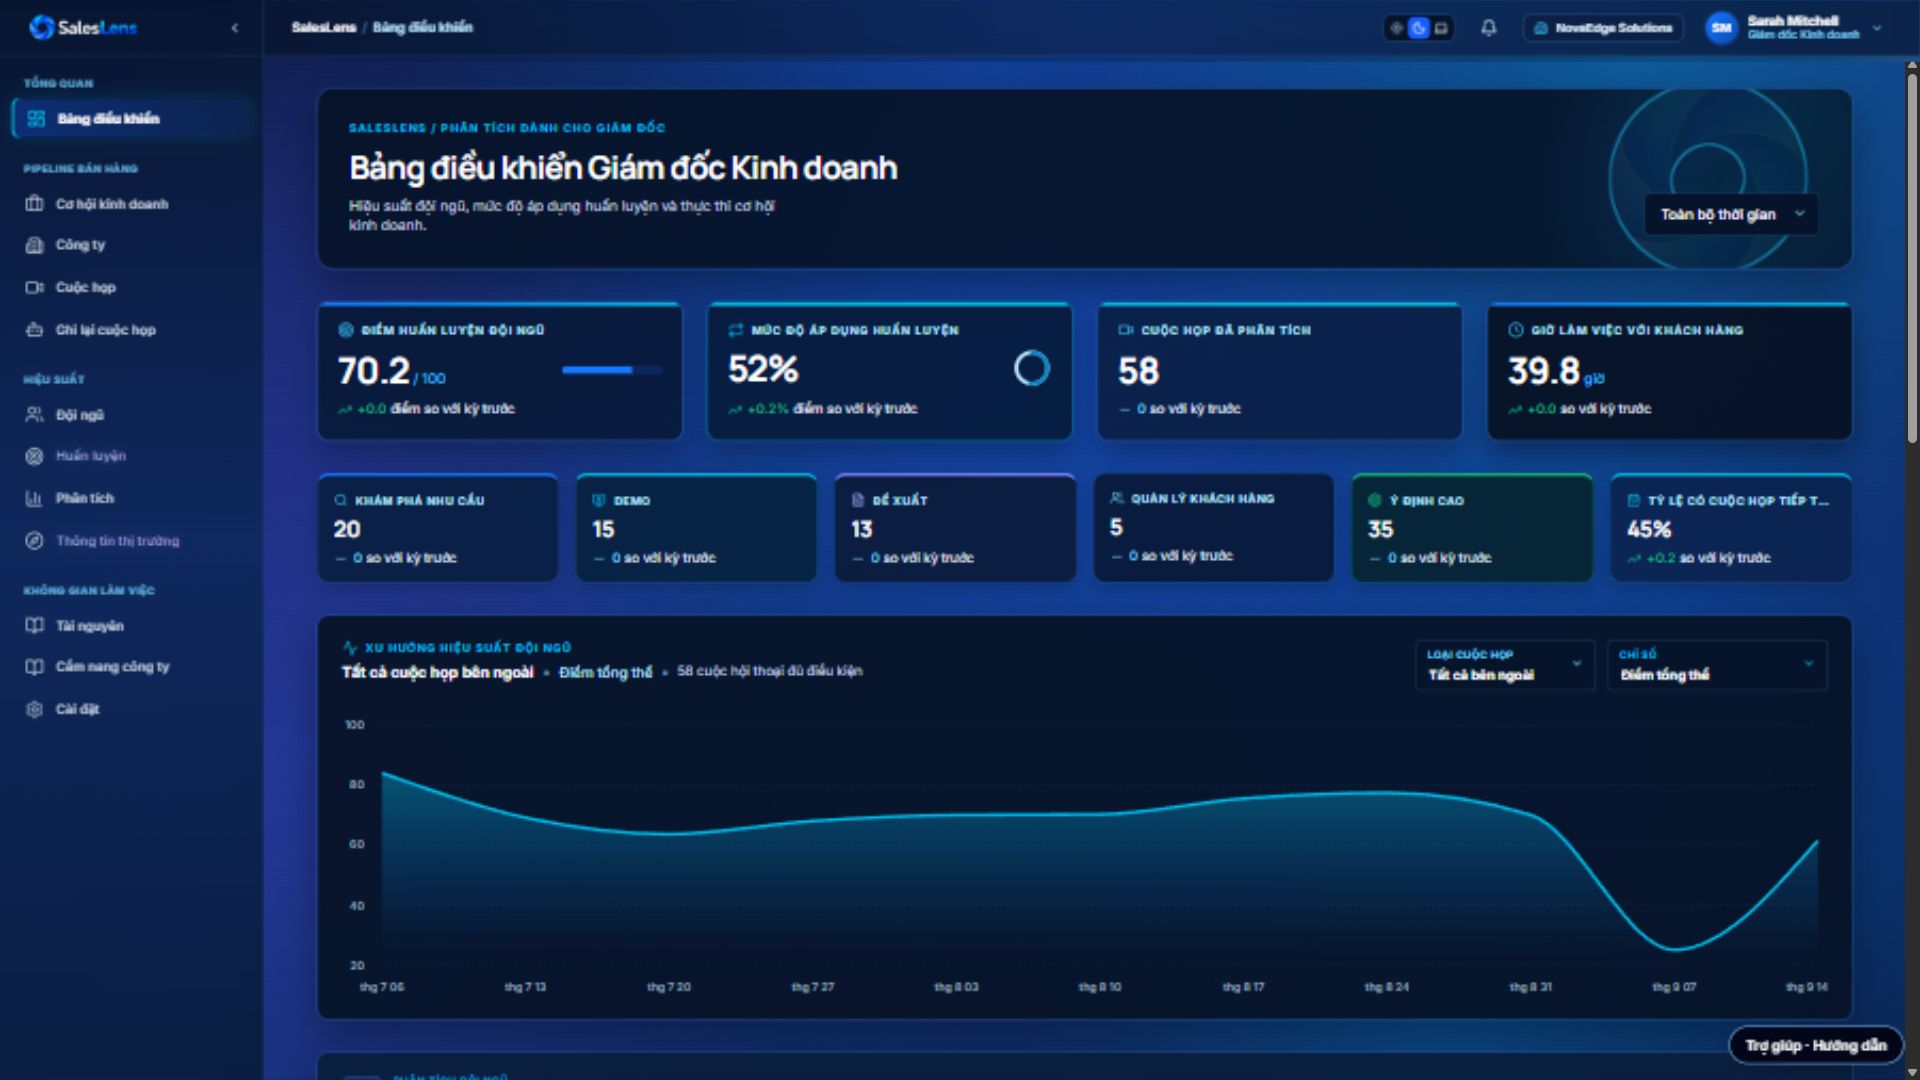Click the Xu hướng hiệu suất pulse icon
Viewport: 1920px width, 1080px height.
(x=350, y=648)
